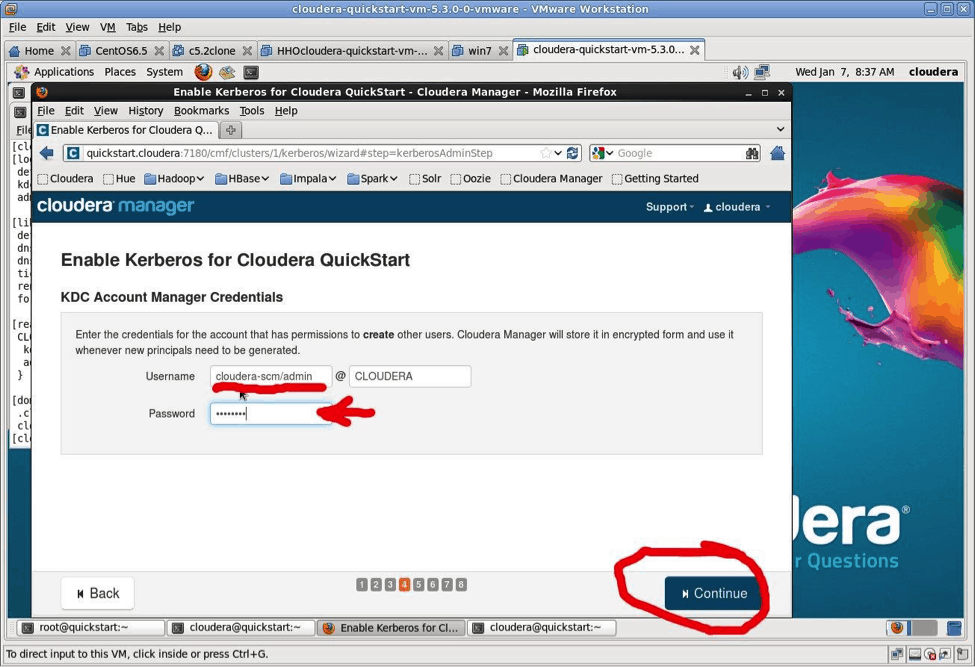975x667 pixels.
Task: Click the volume speaker icon
Action: (x=740, y=72)
